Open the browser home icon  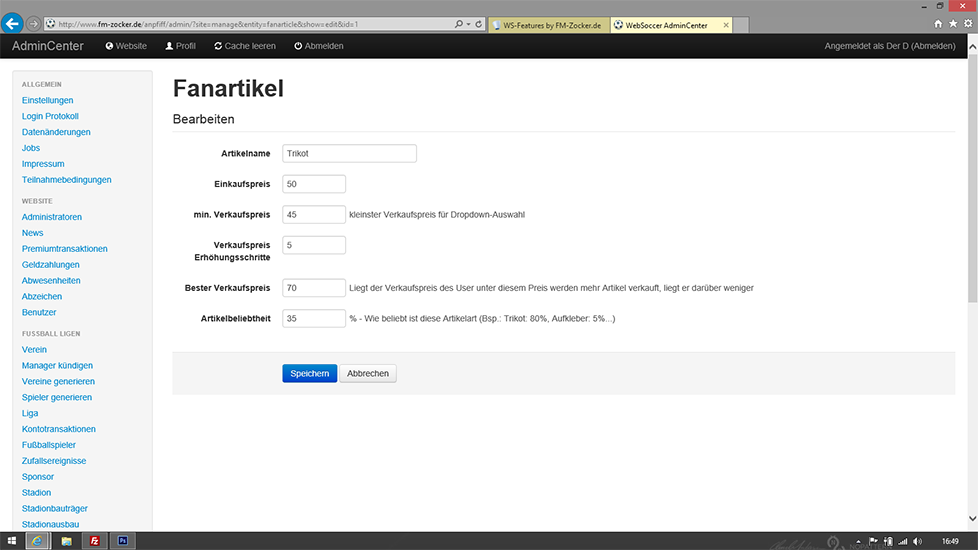pos(938,23)
